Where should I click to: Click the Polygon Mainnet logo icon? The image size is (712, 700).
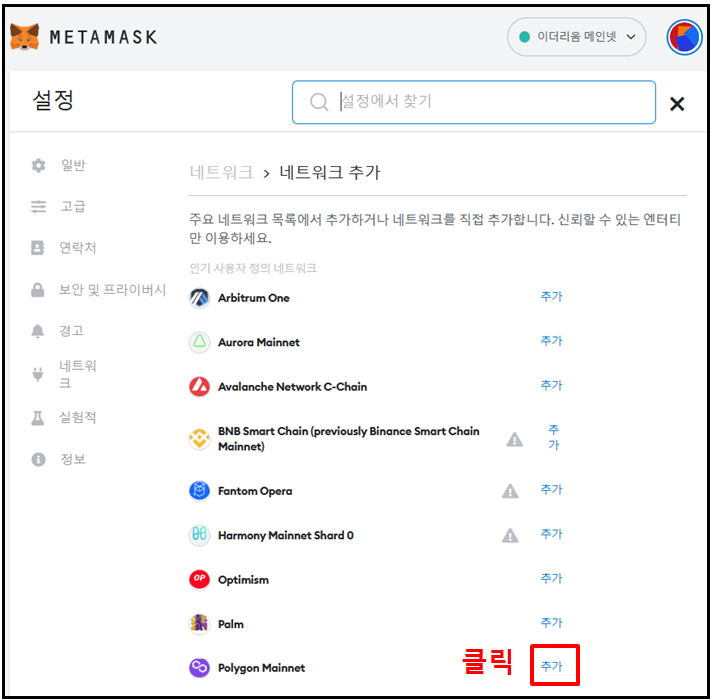click(199, 668)
